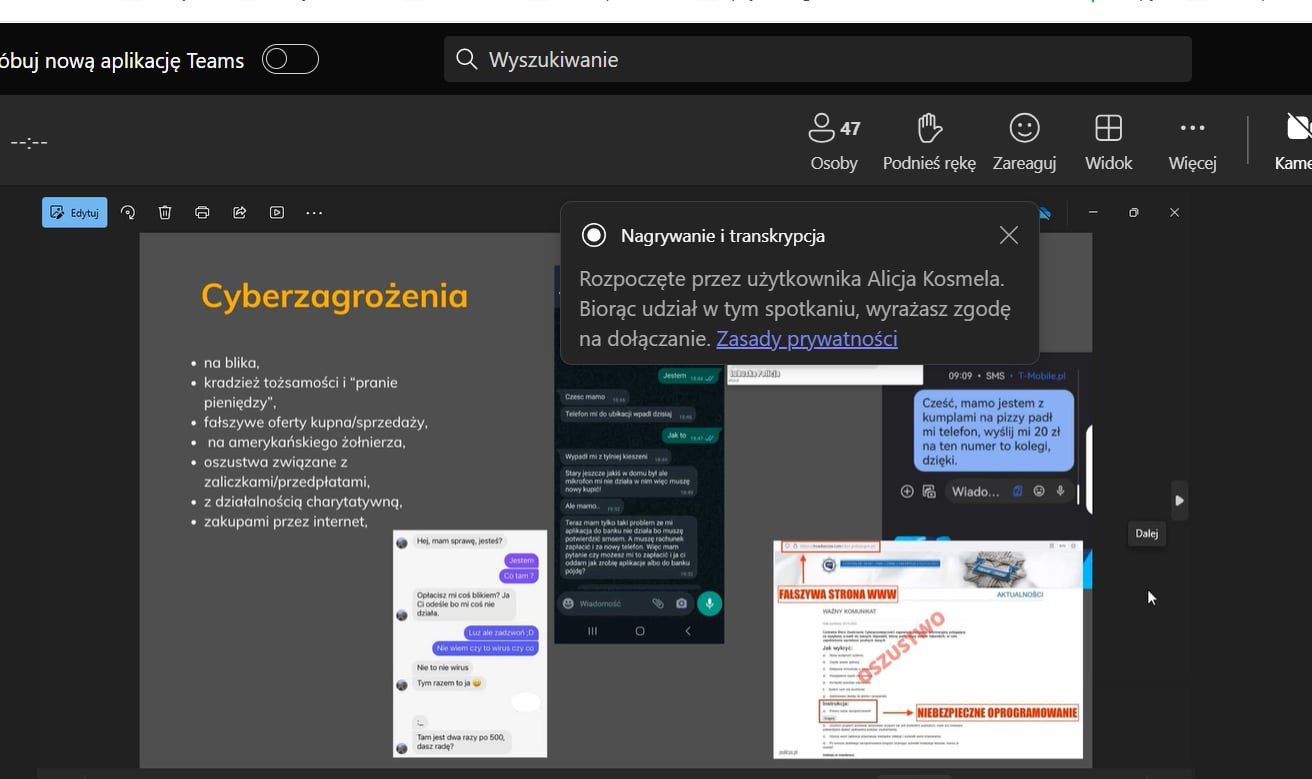Click the Wyszukiwanie search field
This screenshot has height=779, width=1312.
[x=817, y=60]
